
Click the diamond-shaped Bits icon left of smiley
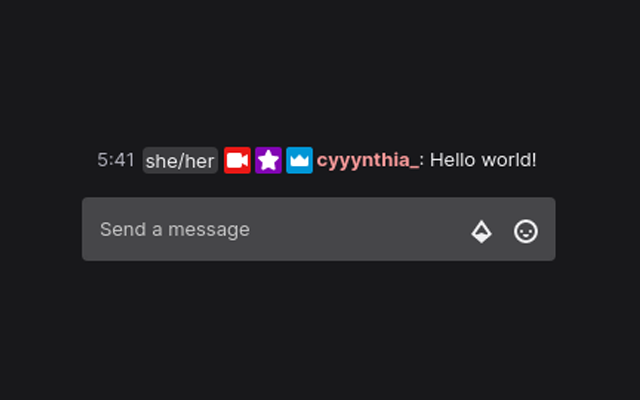[481, 231]
